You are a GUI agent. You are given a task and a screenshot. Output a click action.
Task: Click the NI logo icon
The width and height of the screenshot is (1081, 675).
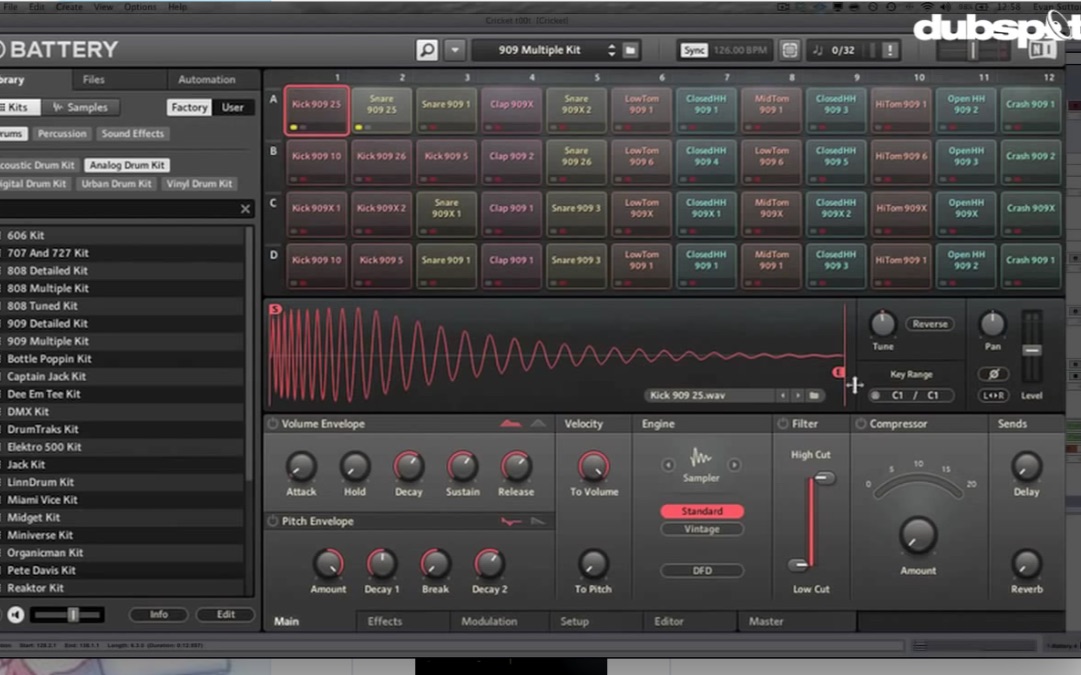[1042, 50]
